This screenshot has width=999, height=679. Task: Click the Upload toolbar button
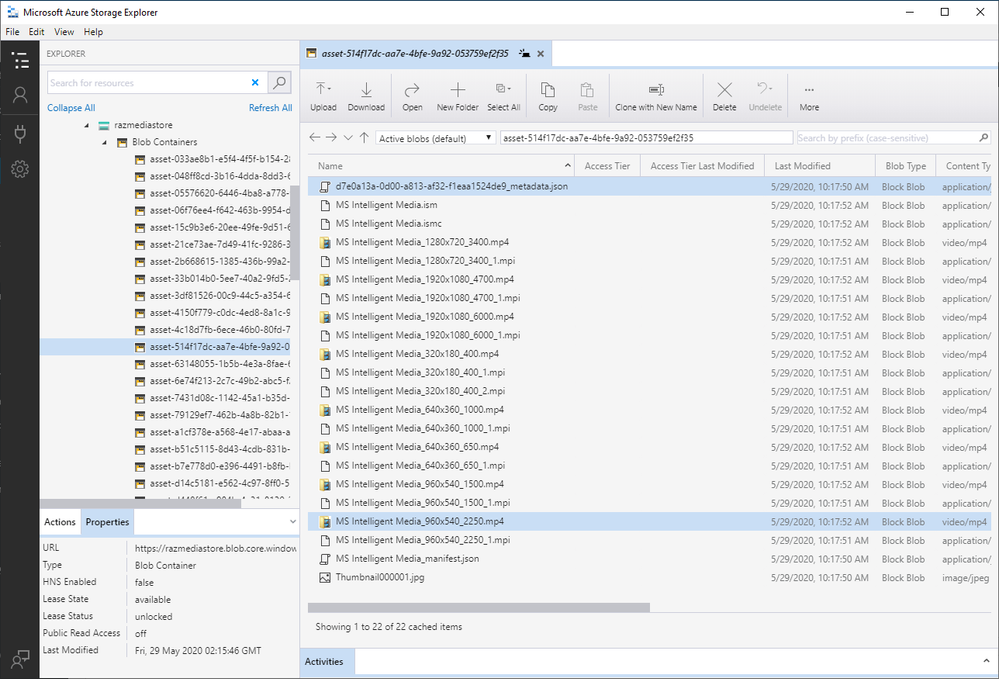323,96
